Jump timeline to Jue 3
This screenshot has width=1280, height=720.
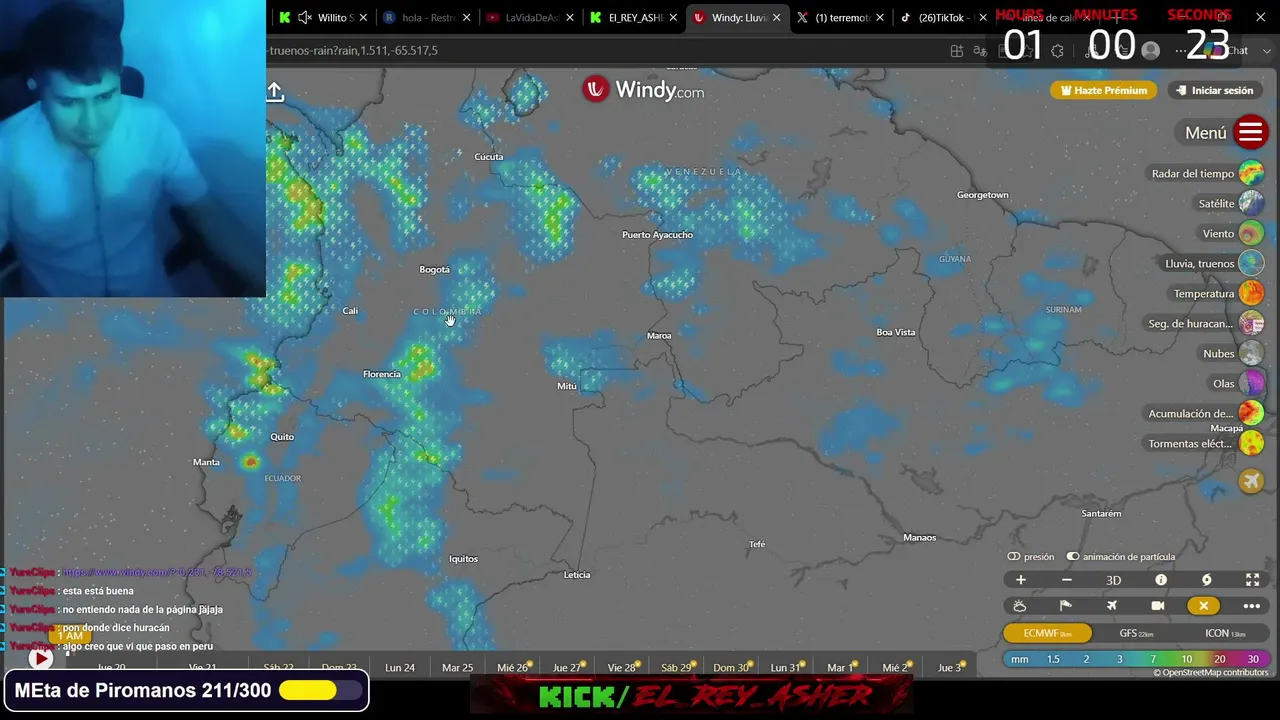click(x=949, y=667)
